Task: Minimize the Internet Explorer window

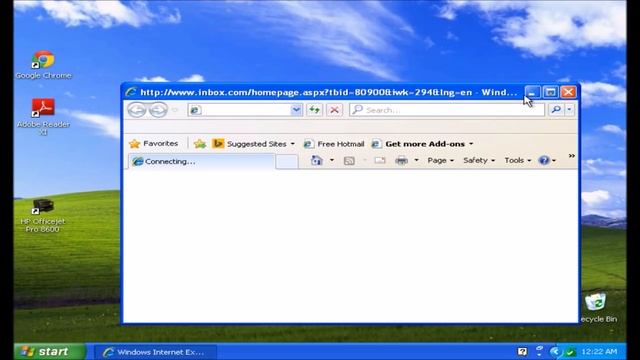Action: coord(532,92)
